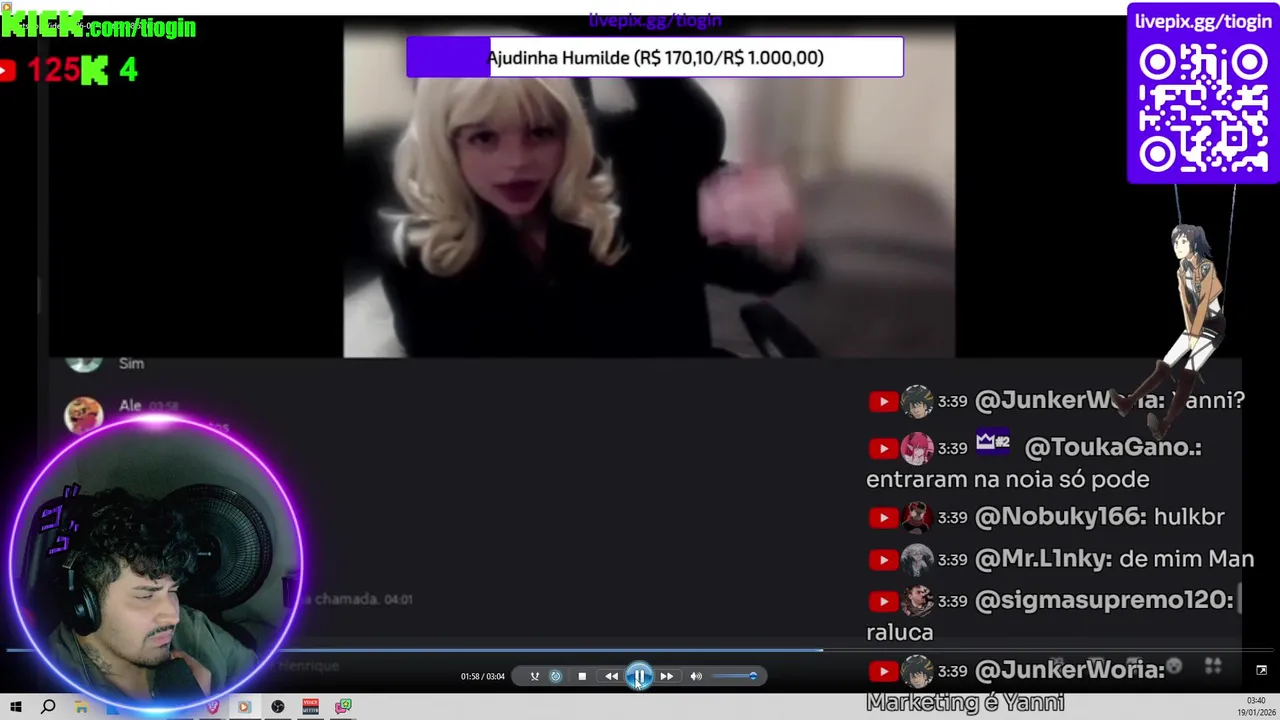Click the chat text 'entraram na noia só pode'

[x=1008, y=480]
